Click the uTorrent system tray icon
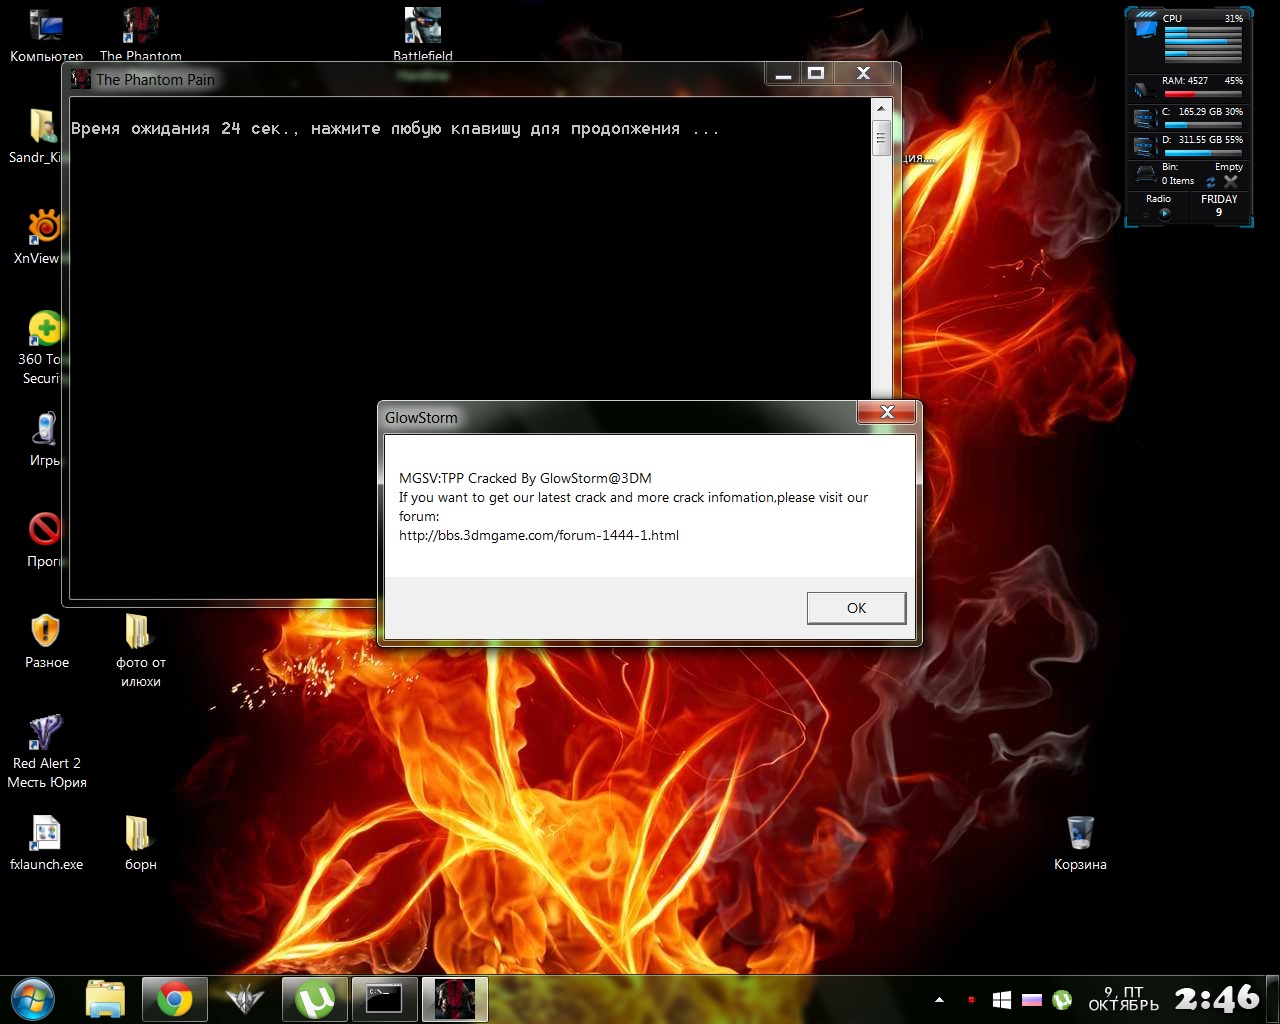 (x=1062, y=1000)
